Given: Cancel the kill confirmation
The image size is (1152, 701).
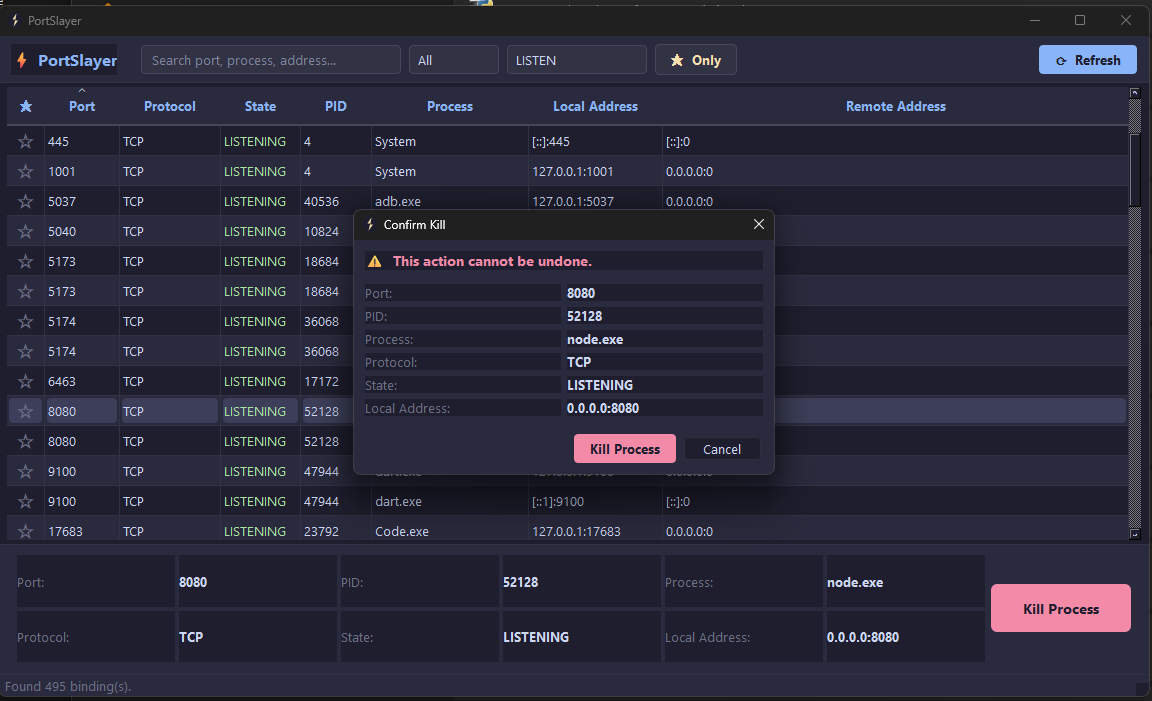Looking at the screenshot, I should pos(721,449).
